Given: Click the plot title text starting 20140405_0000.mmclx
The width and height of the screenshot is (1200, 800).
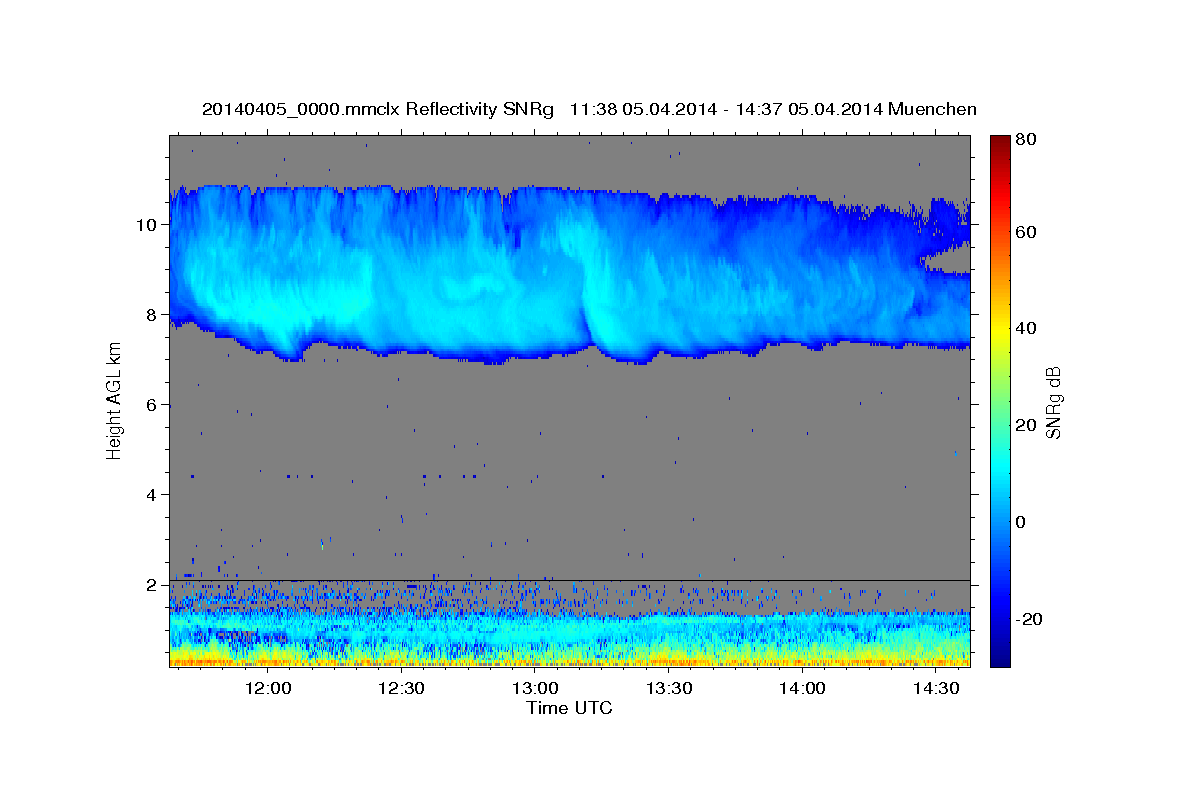Looking at the screenshot, I should 589,109.
